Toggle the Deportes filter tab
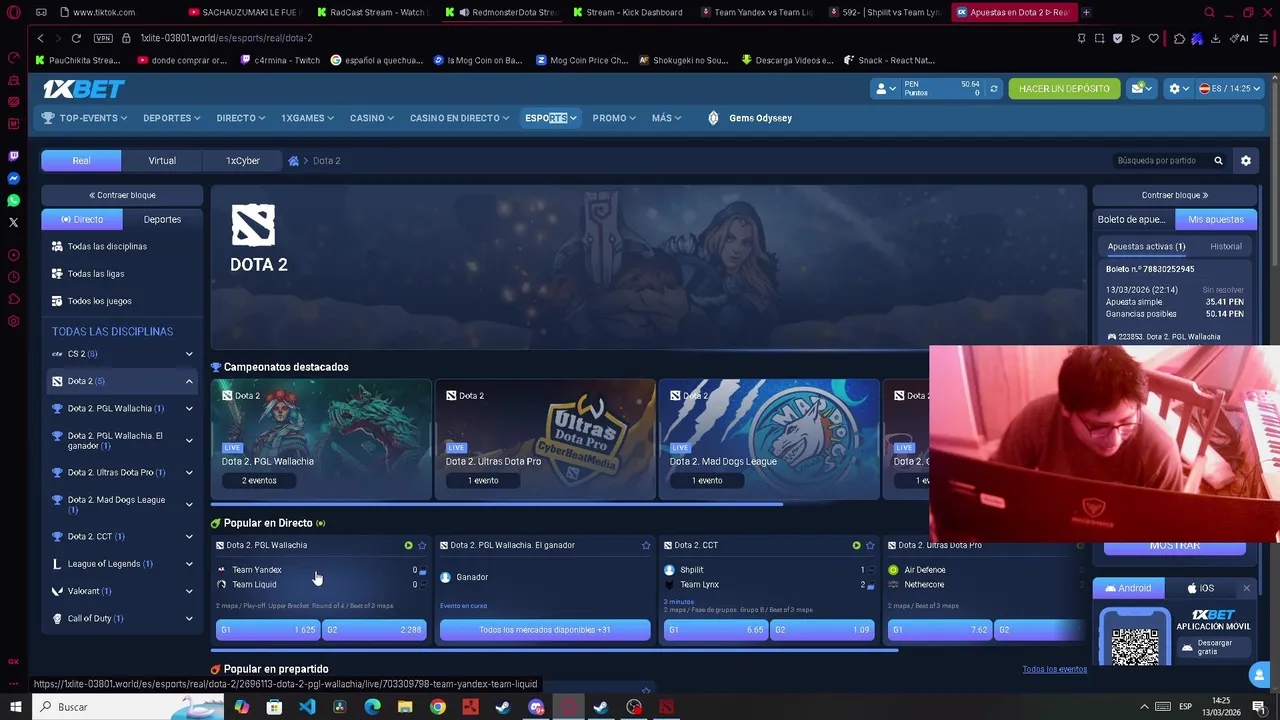Screen dimensions: 1280x720 tap(162, 219)
